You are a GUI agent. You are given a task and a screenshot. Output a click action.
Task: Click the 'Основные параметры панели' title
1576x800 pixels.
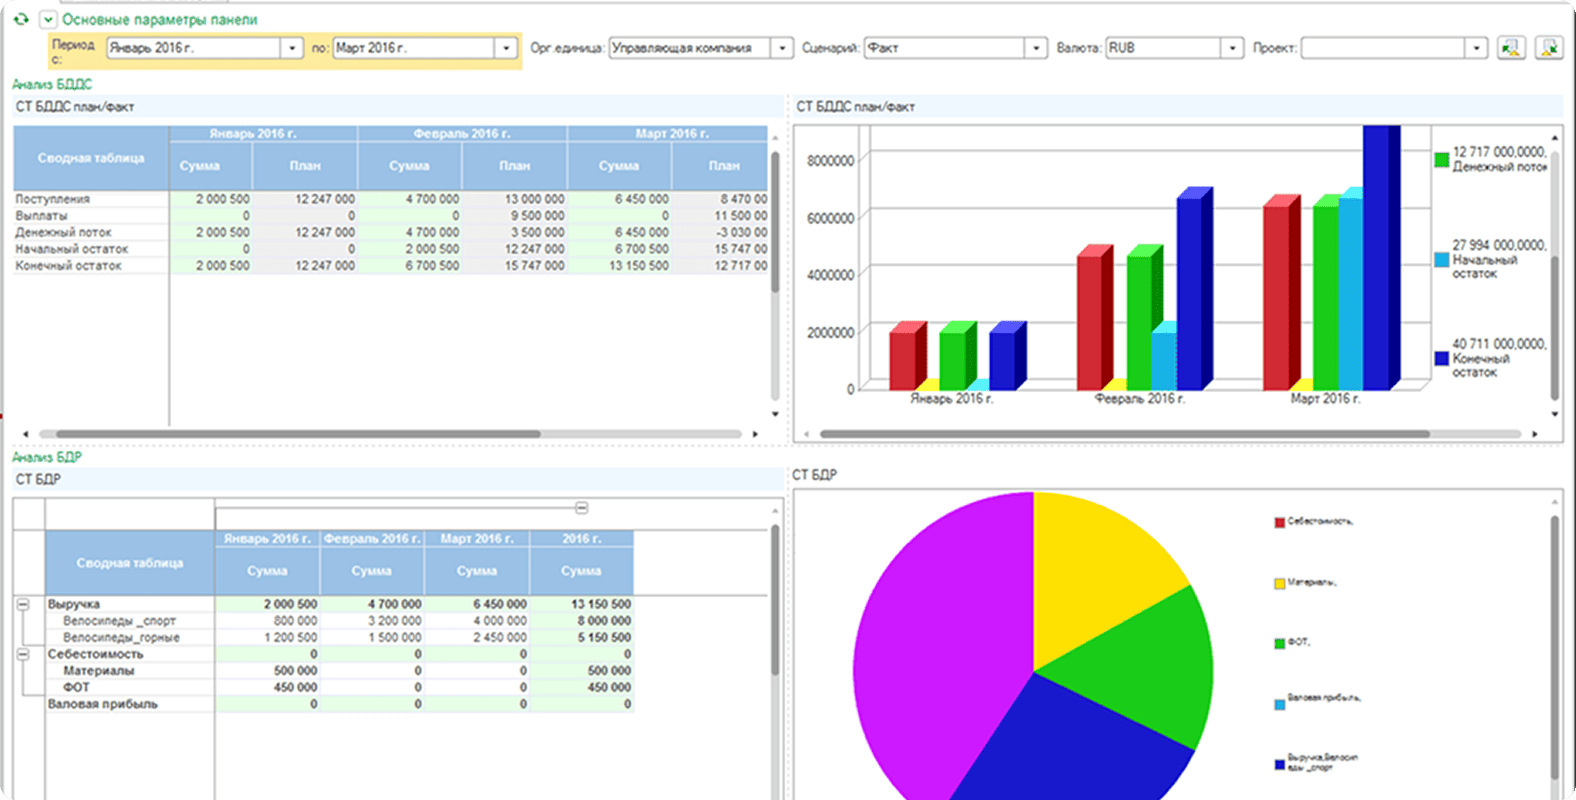(x=160, y=19)
